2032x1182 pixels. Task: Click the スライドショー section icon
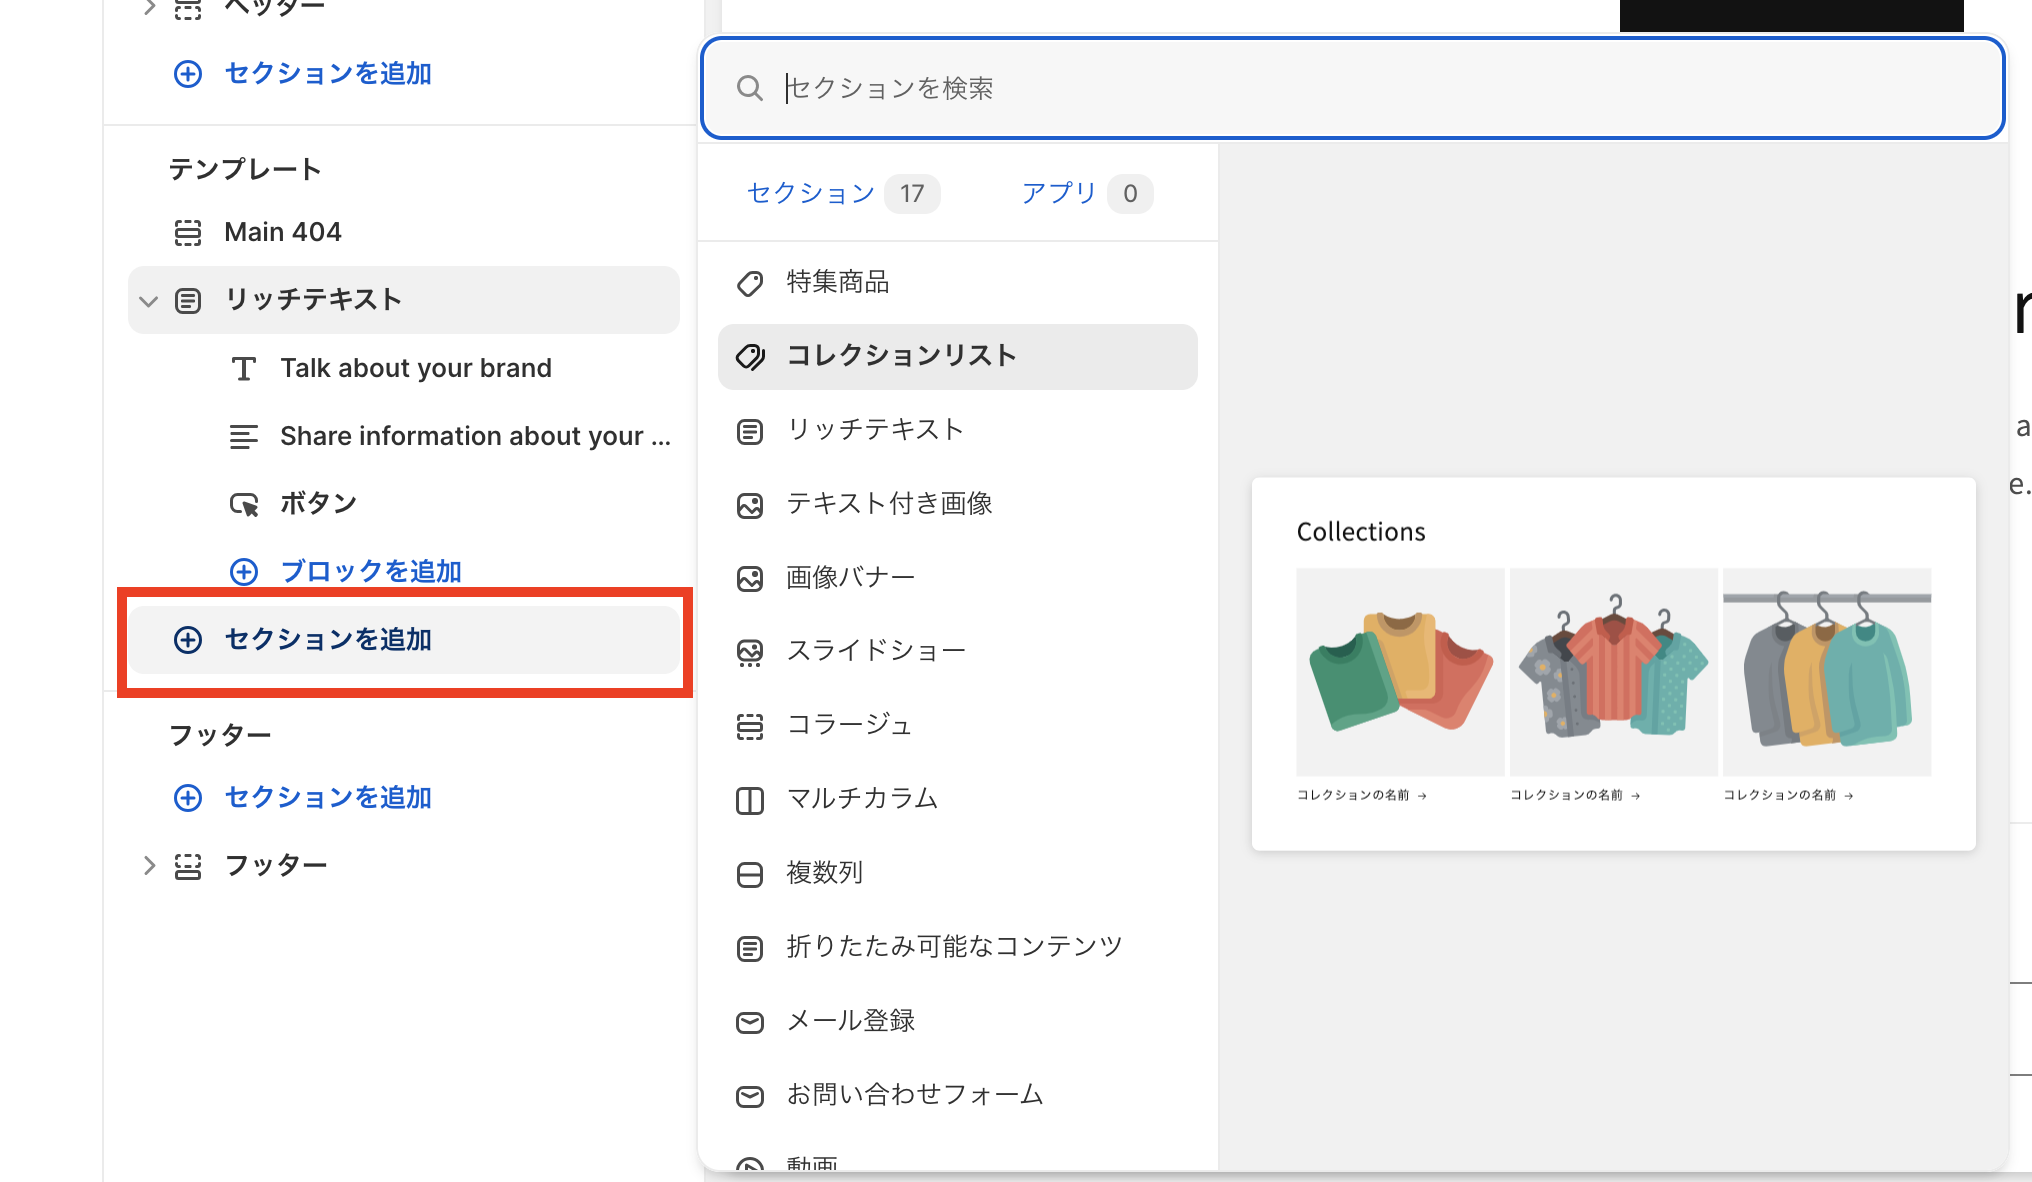750,651
